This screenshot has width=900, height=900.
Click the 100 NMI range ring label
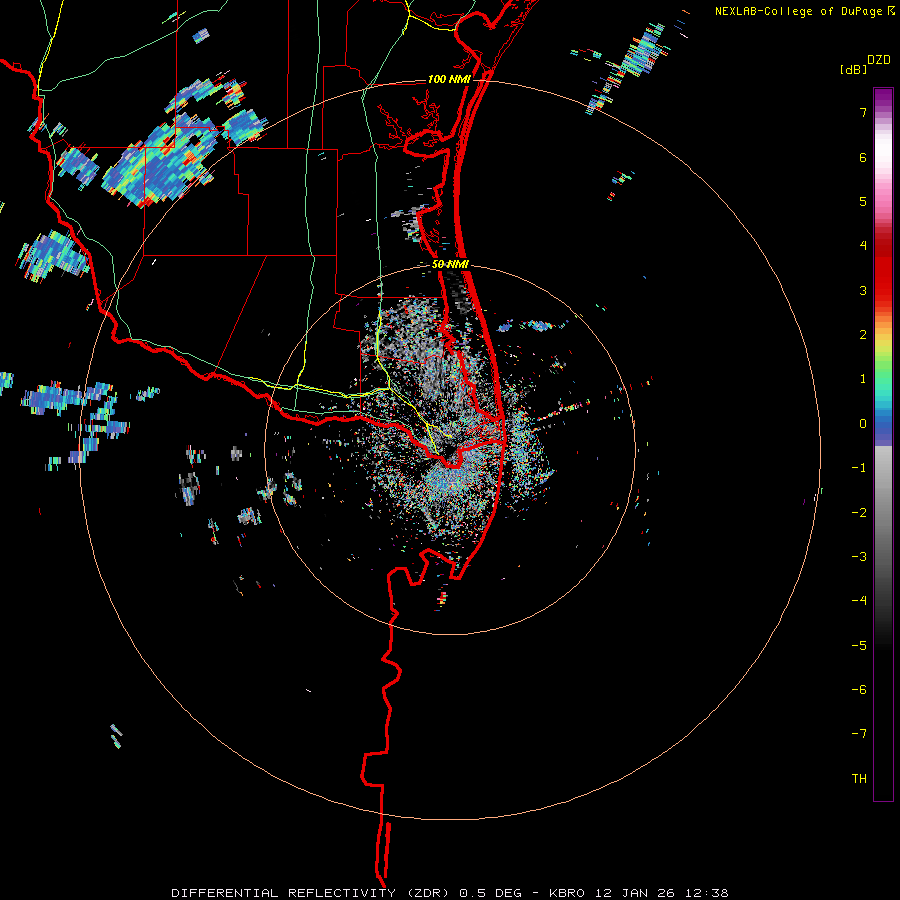pyautogui.click(x=449, y=79)
